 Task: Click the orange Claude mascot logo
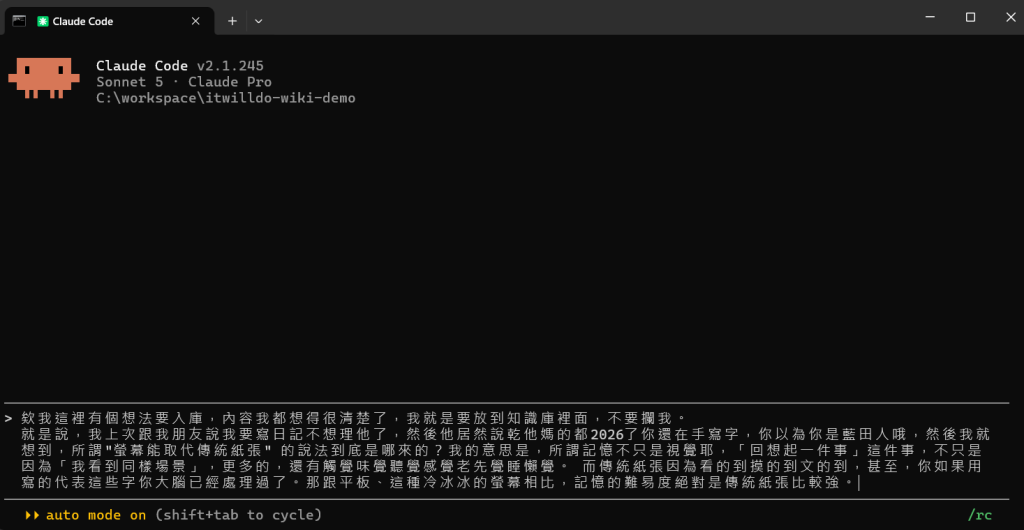pos(43,78)
